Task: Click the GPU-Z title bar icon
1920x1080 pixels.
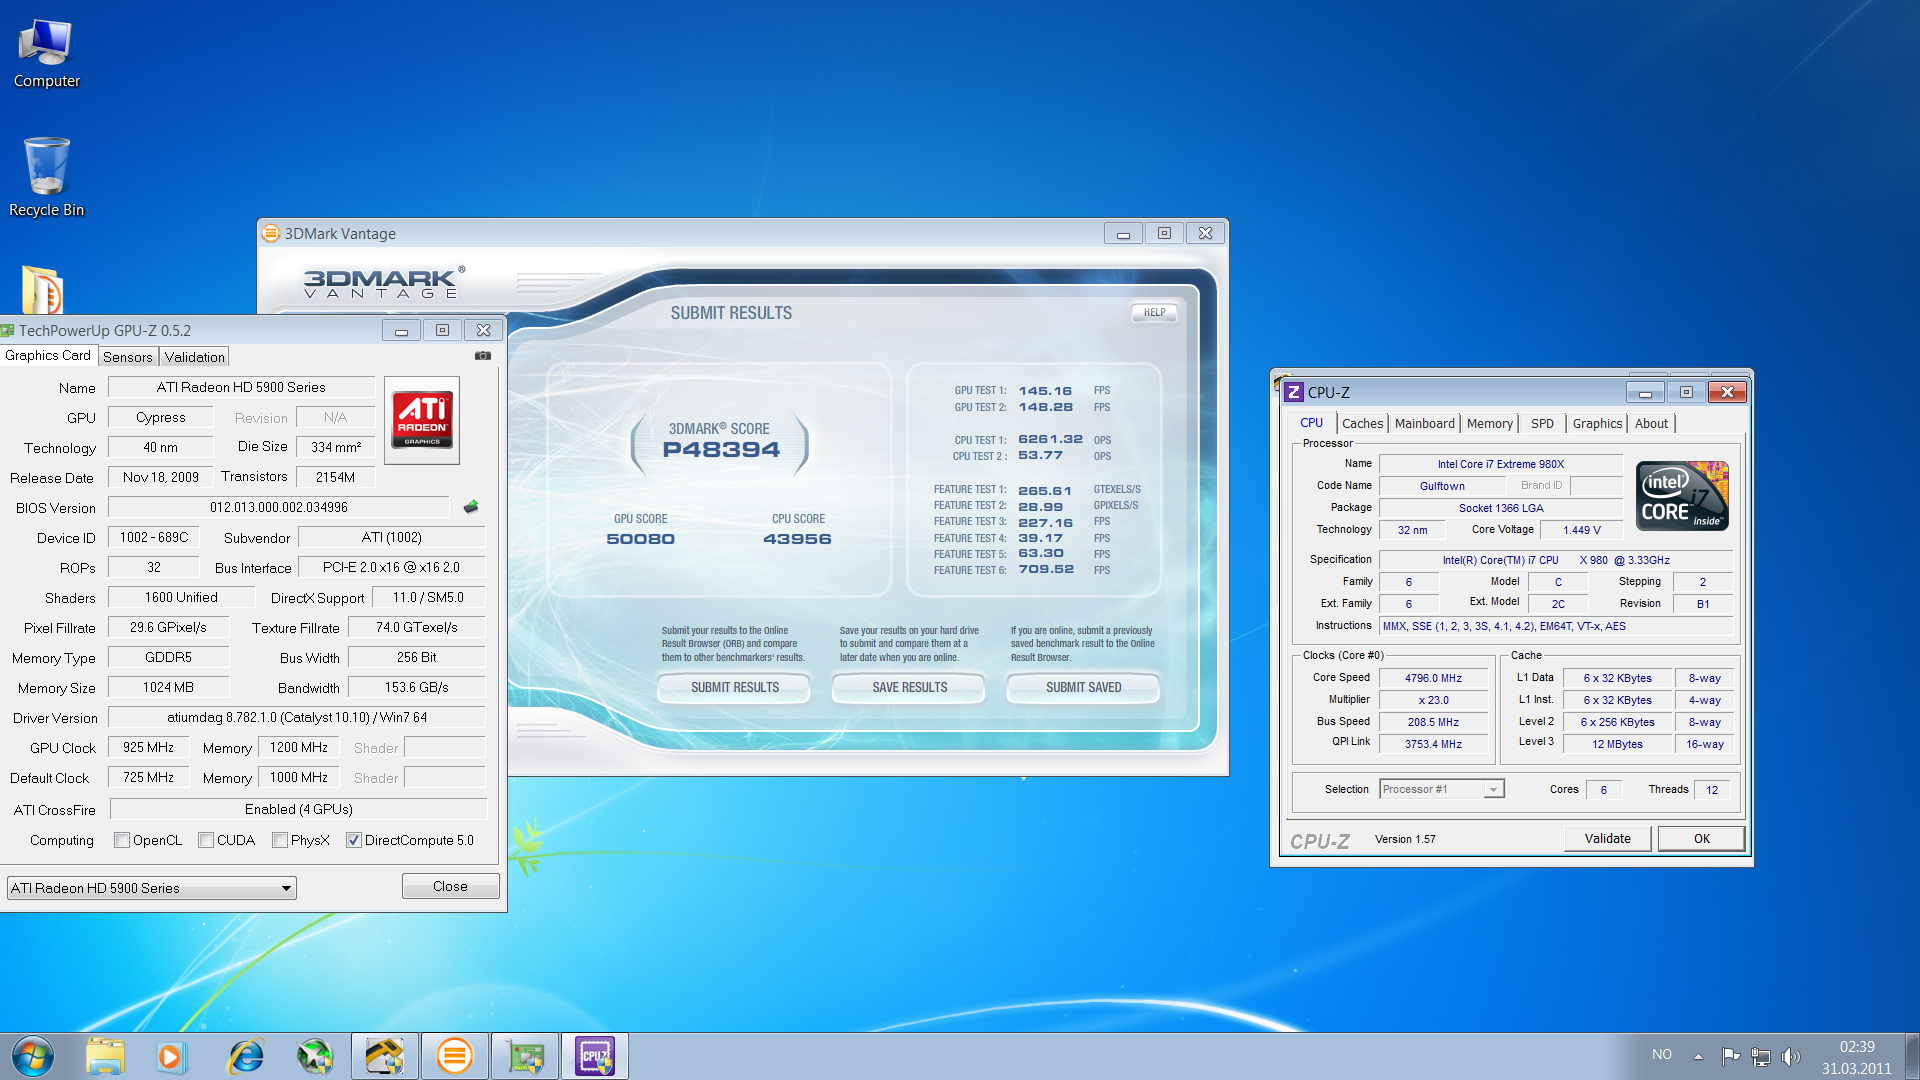Action: [x=8, y=330]
